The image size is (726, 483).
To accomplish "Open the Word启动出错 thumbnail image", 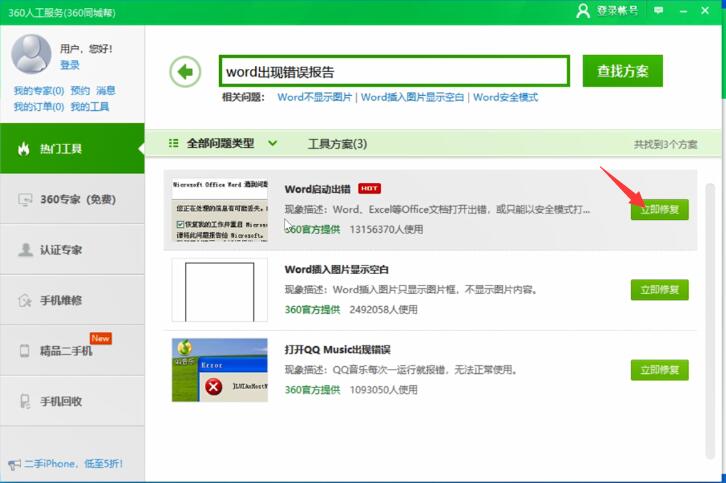I will click(220, 210).
